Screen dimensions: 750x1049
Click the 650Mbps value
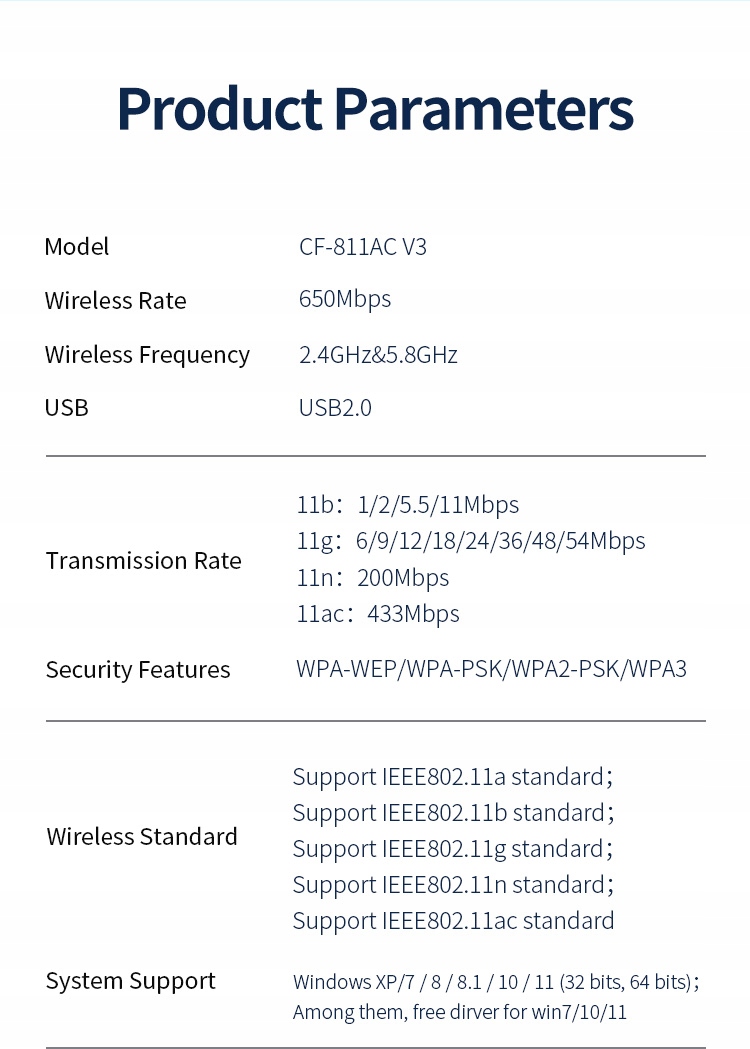[345, 299]
